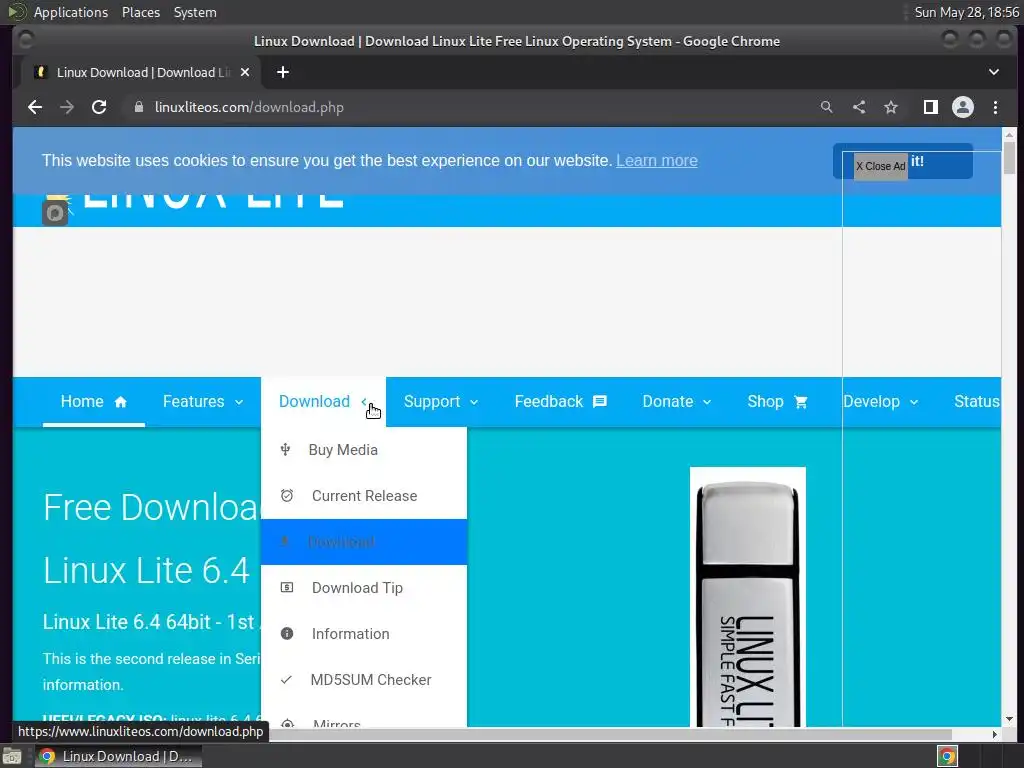Open the Shop page
Viewport: 1024px width, 768px height.
coord(777,402)
